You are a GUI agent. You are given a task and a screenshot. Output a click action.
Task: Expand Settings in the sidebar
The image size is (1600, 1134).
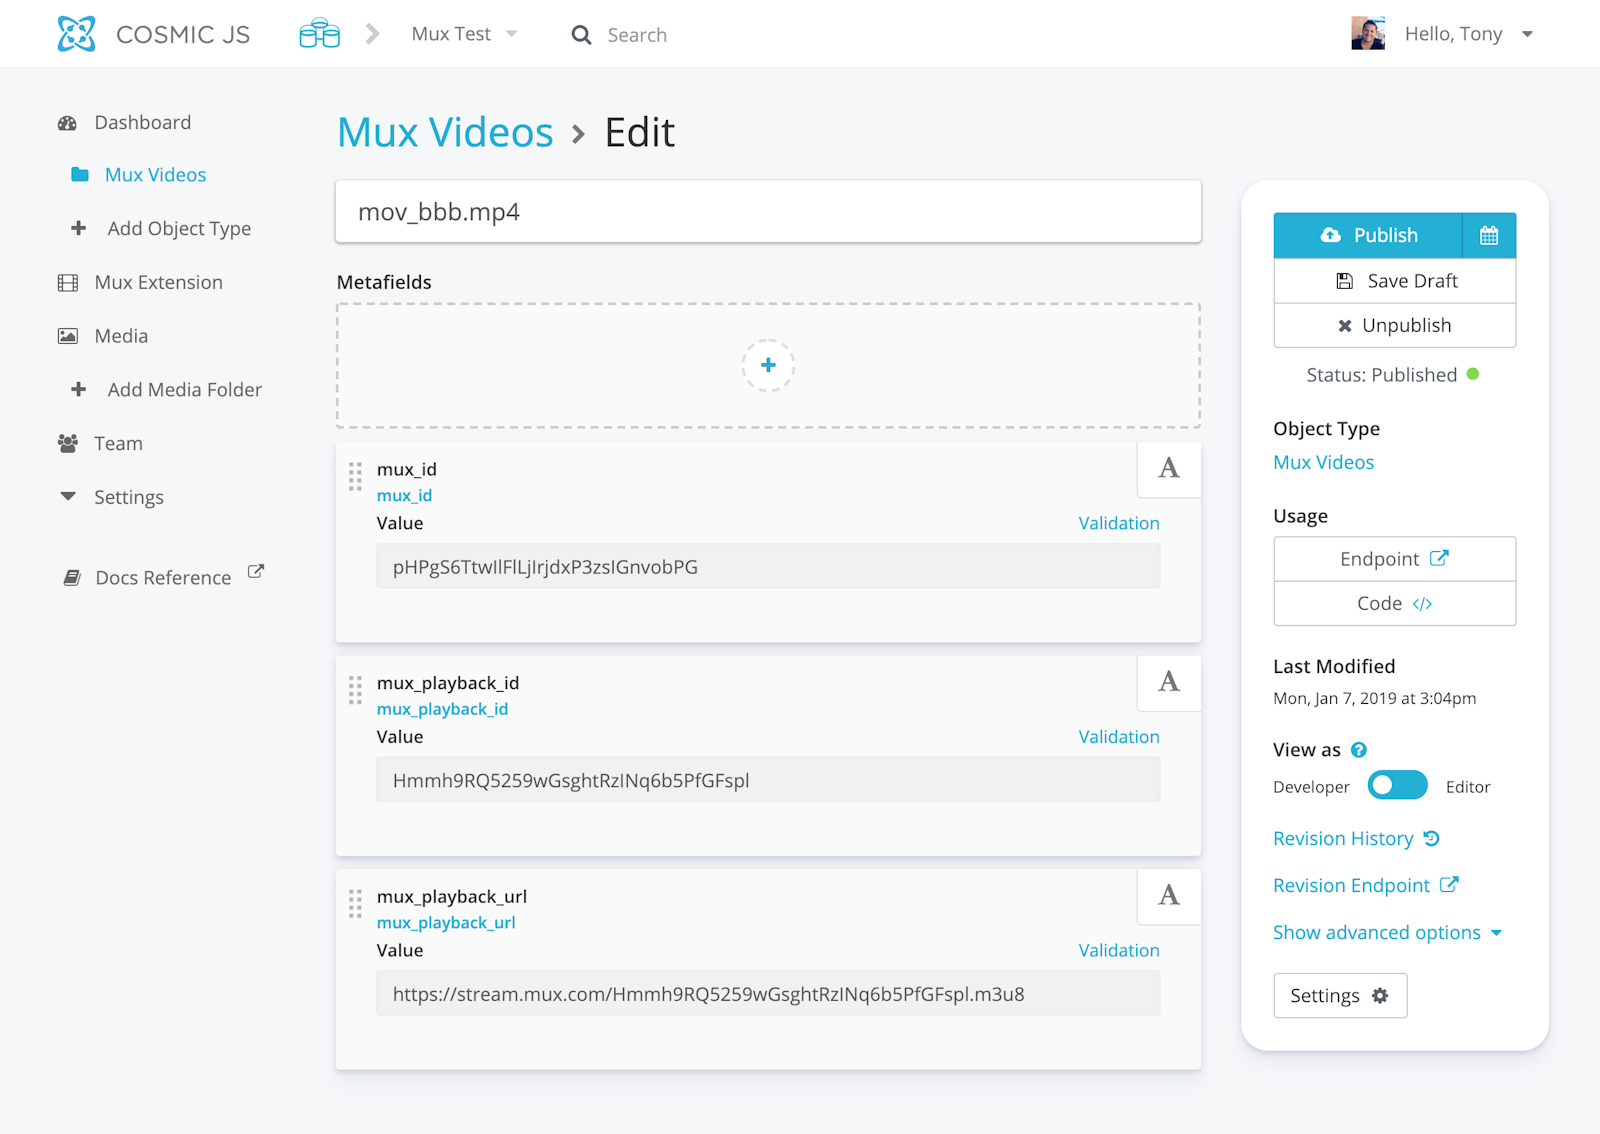pyautogui.click(x=128, y=497)
